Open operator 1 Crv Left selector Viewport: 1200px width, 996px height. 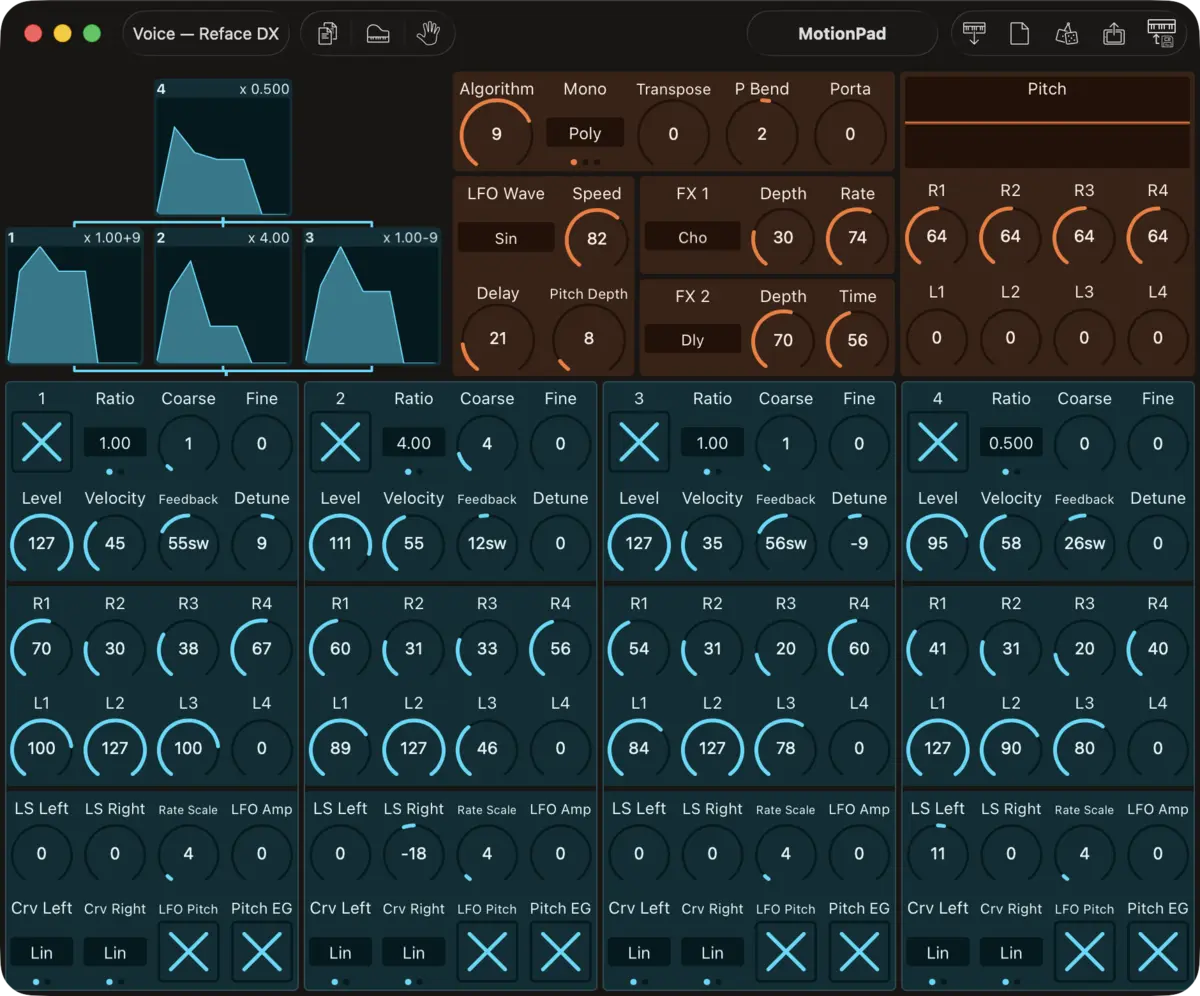42,952
